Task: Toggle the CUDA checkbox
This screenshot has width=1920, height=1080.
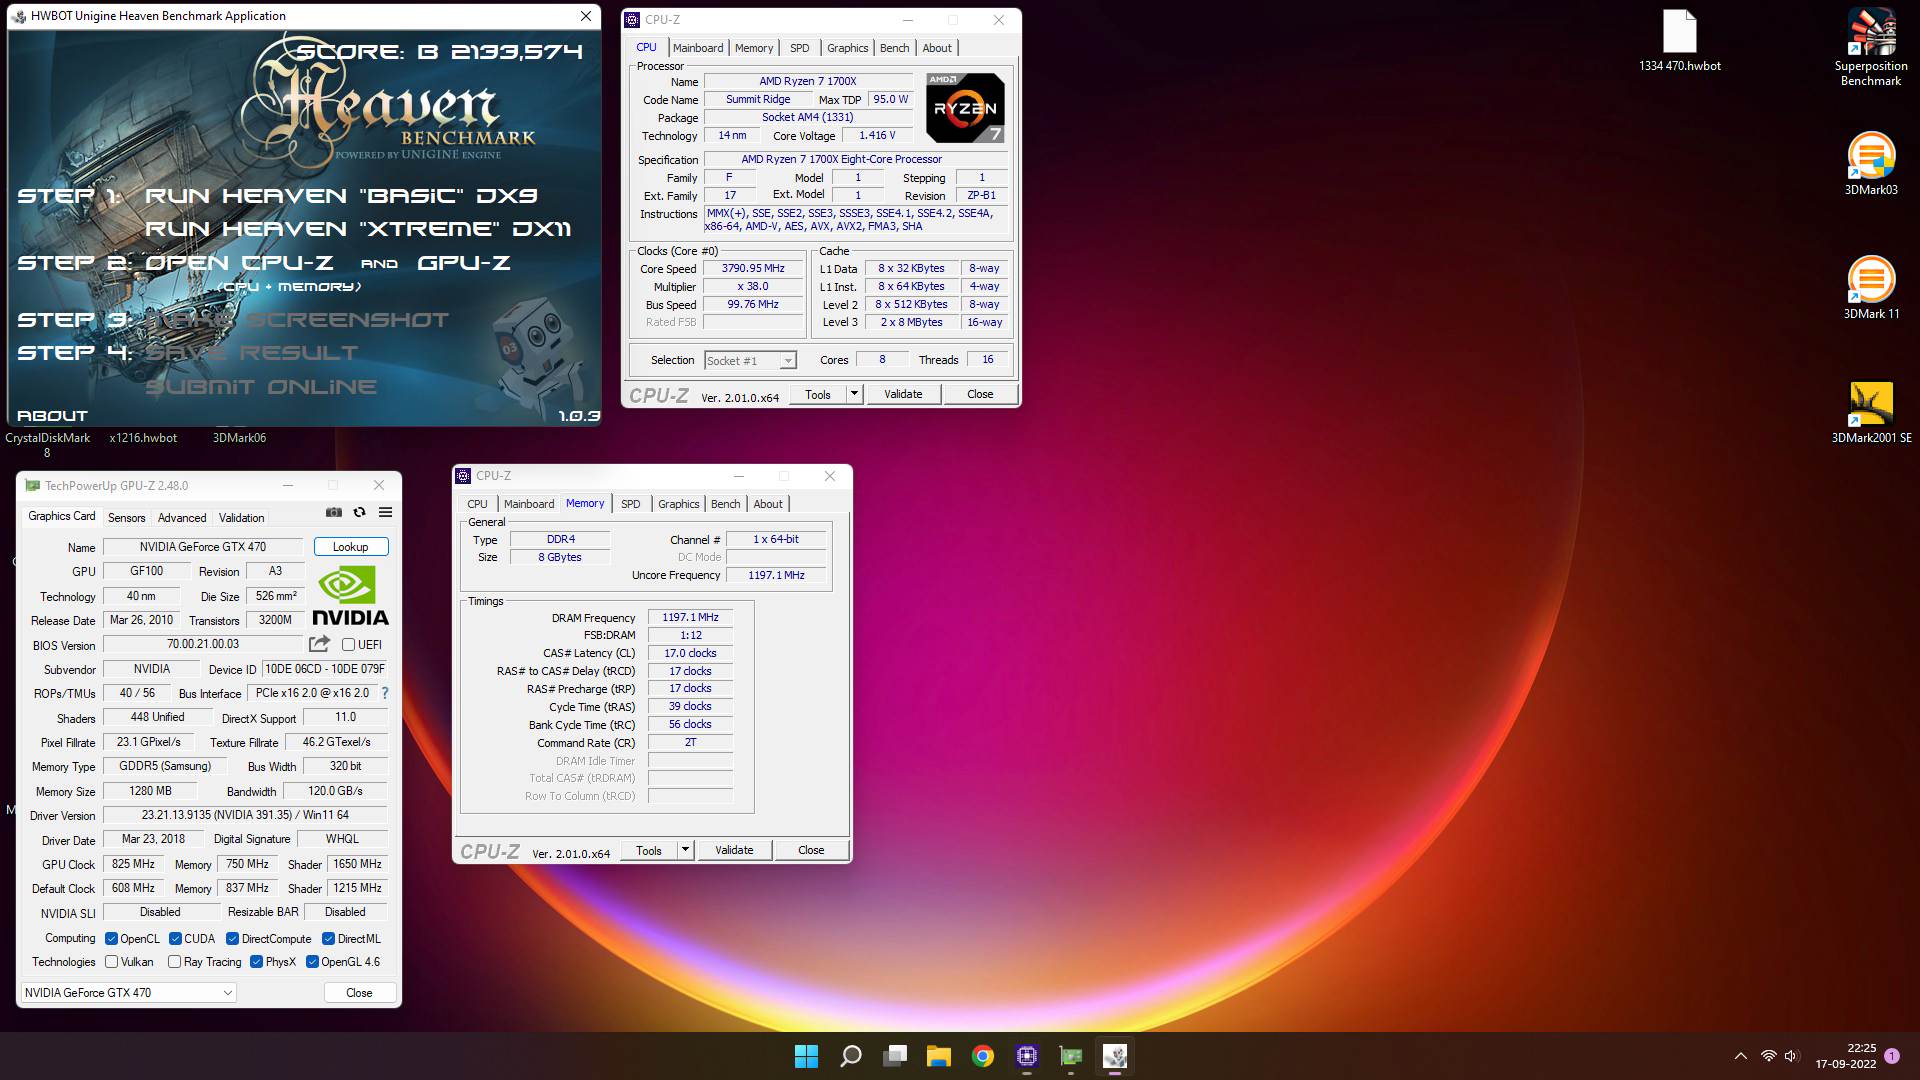Action: (175, 939)
